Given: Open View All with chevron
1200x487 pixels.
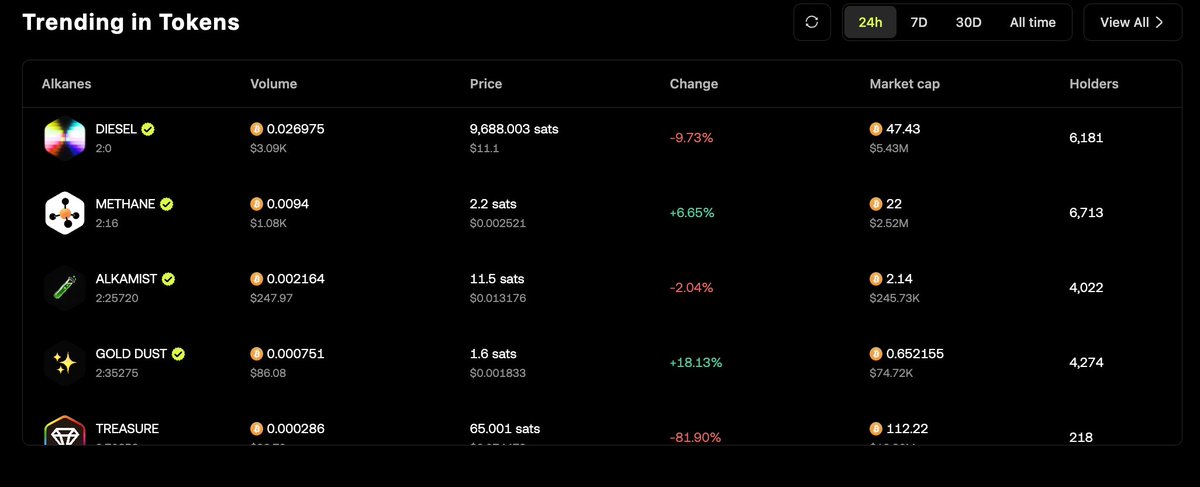Looking at the screenshot, I should coord(1131,22).
